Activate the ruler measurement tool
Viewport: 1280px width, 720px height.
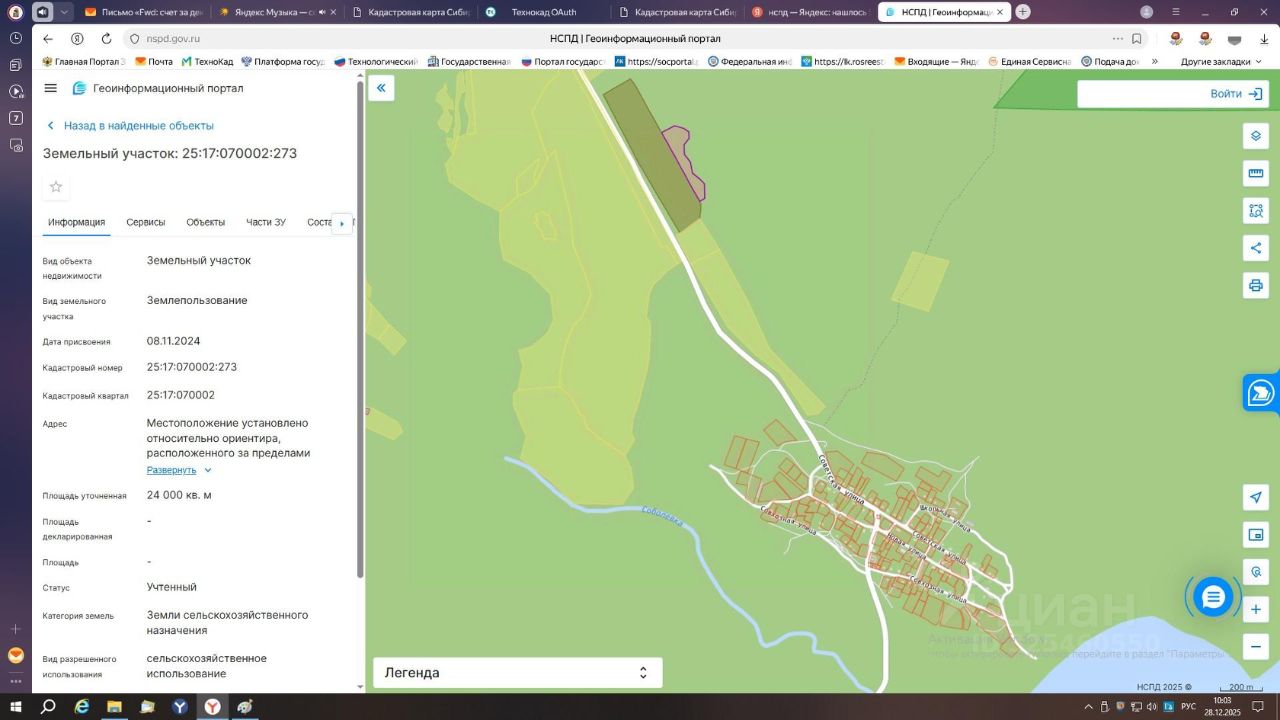[1256, 173]
